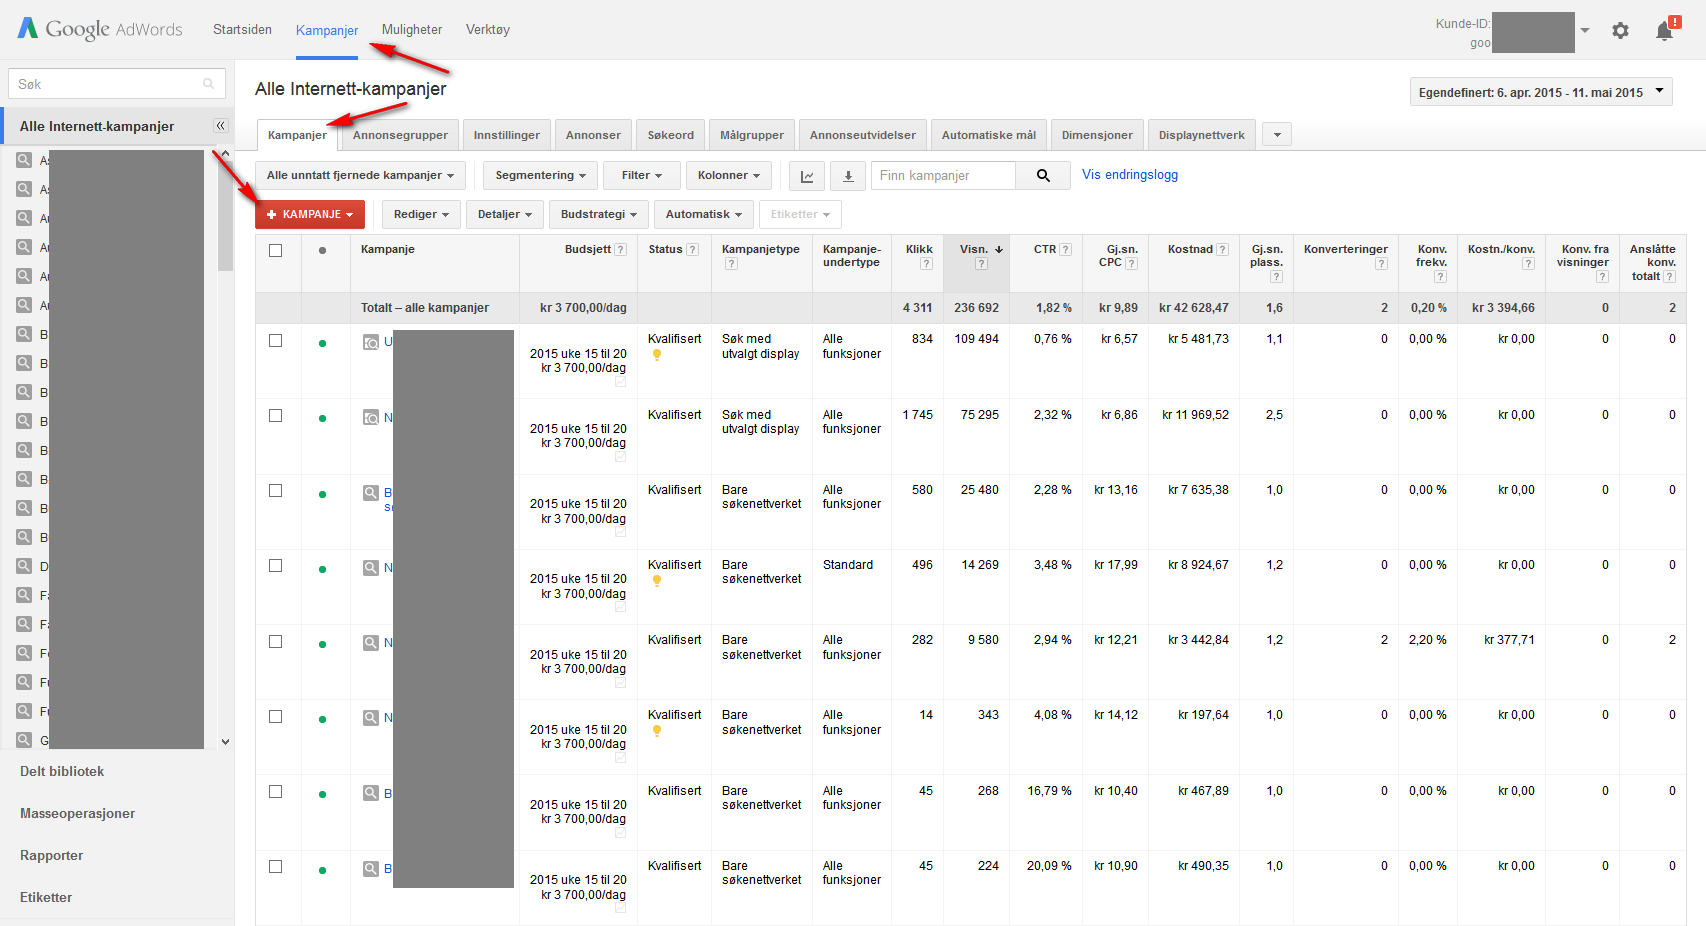The image size is (1706, 926).
Task: Select the campaign with 834 clicks
Action: [276, 341]
